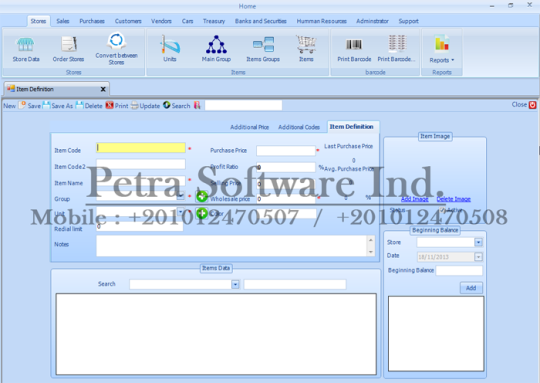Click Add button under Beginning Balance
540x383 pixels.
pos(471,288)
